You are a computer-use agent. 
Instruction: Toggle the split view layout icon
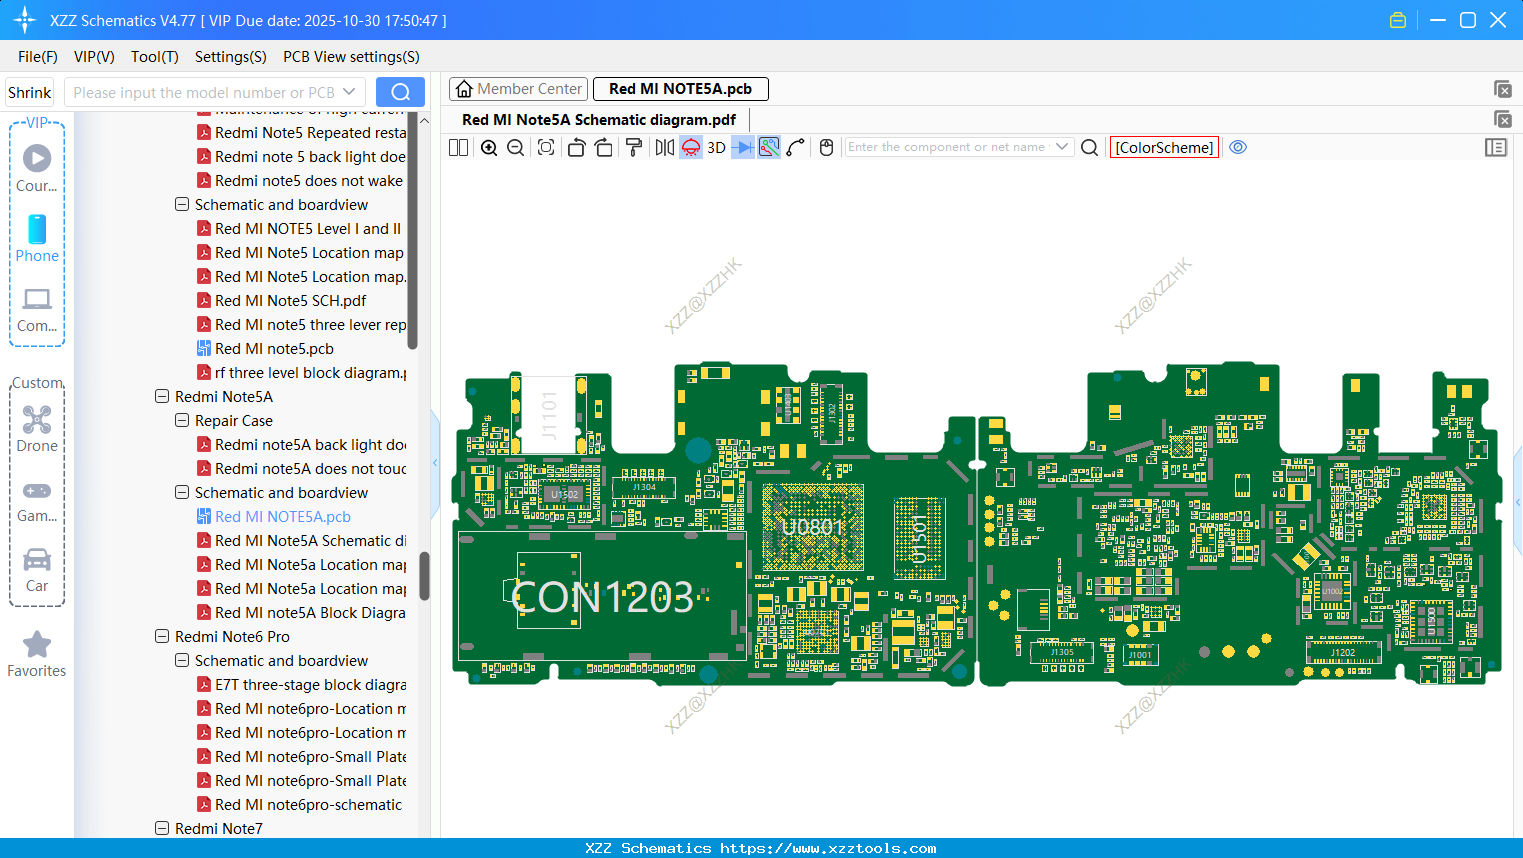(x=458, y=148)
